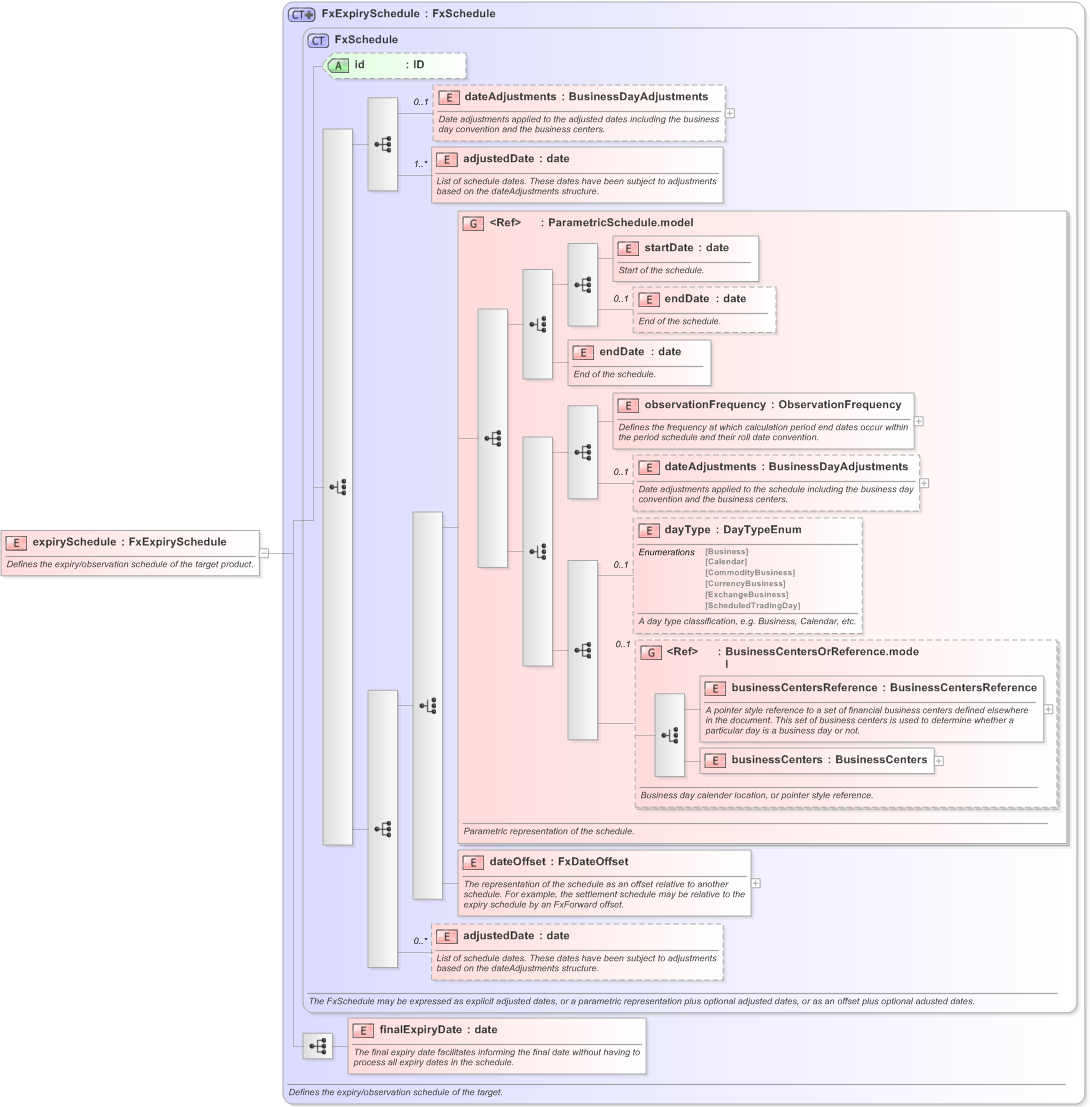Click the G icon of ParametricSchedule.model group

tap(473, 223)
